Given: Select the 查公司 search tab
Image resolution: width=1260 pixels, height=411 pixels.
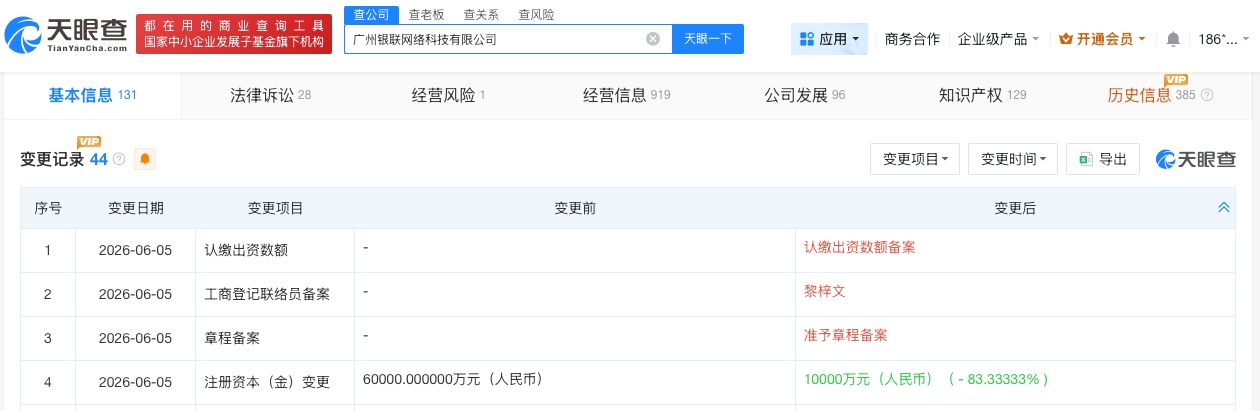Looking at the screenshot, I should (371, 15).
